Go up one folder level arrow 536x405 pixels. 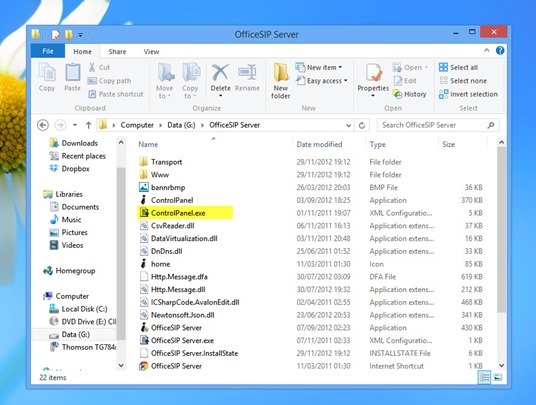click(89, 125)
